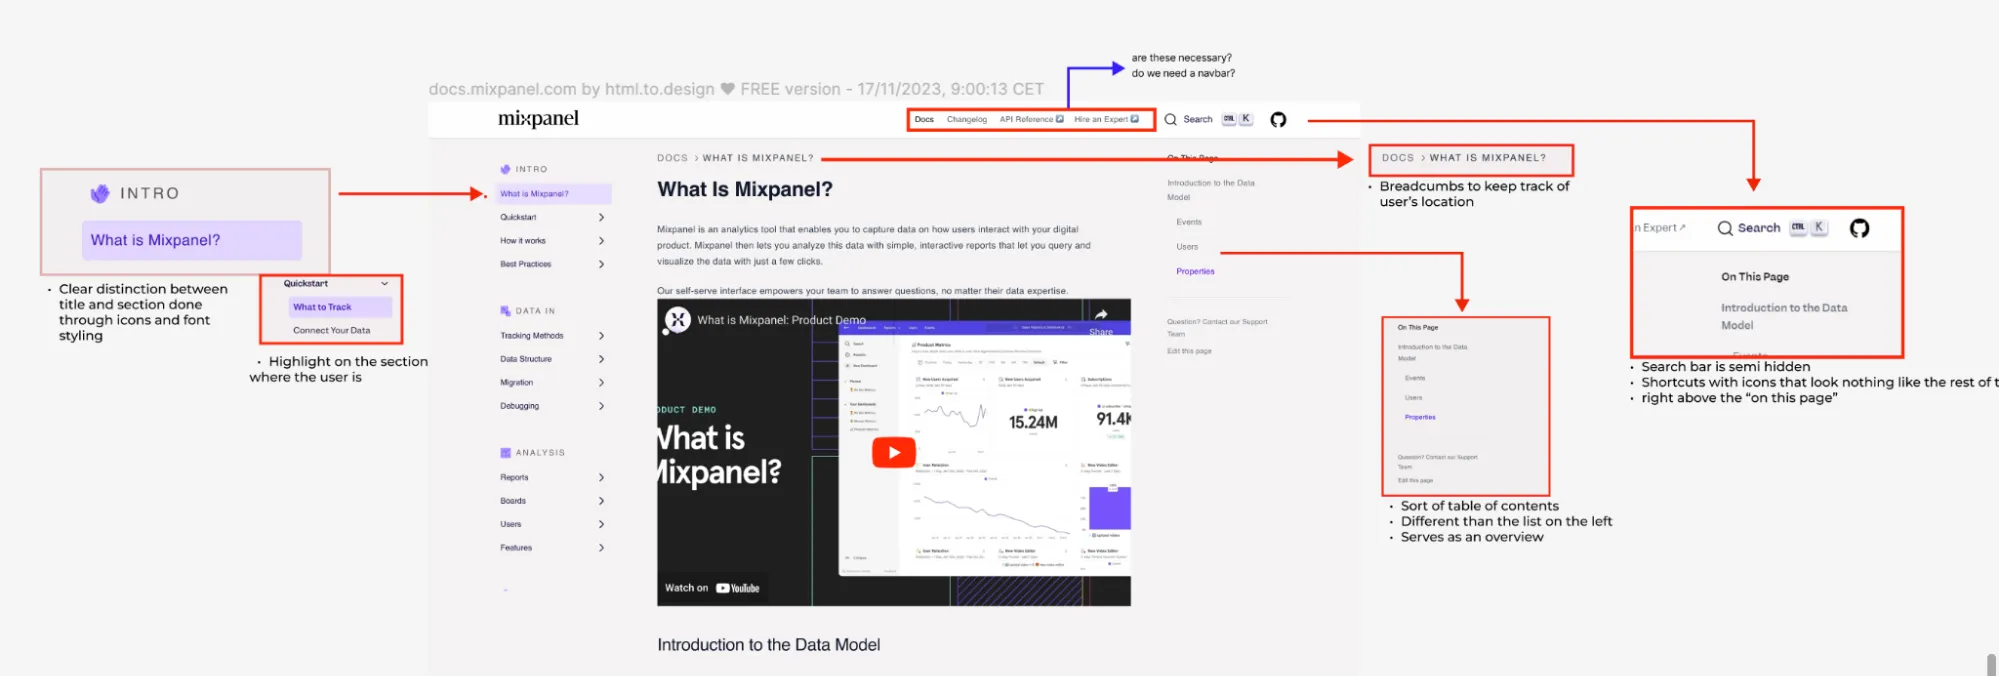This screenshot has width=1999, height=677.
Task: Select the What Is Mixpanel? page heading
Action: 745,189
